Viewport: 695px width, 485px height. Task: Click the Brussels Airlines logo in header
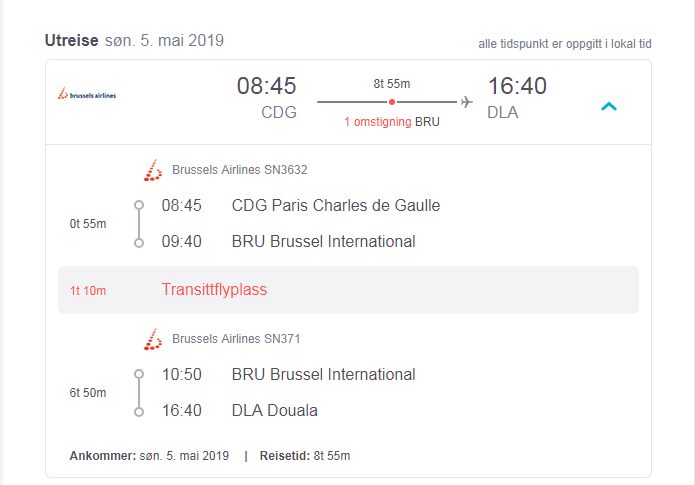pos(87,94)
